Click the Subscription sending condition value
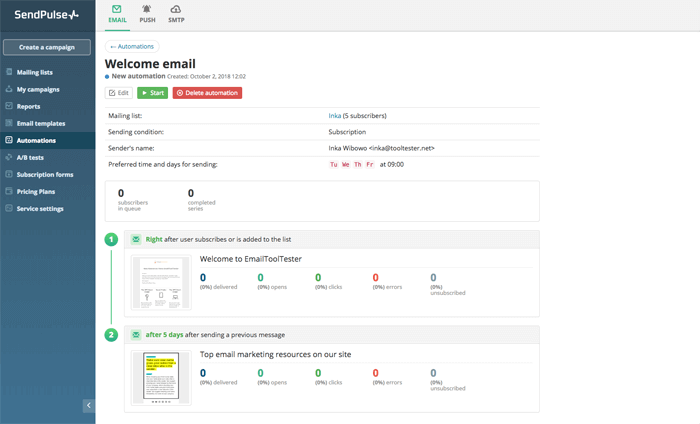The height and width of the screenshot is (424, 700). point(347,132)
